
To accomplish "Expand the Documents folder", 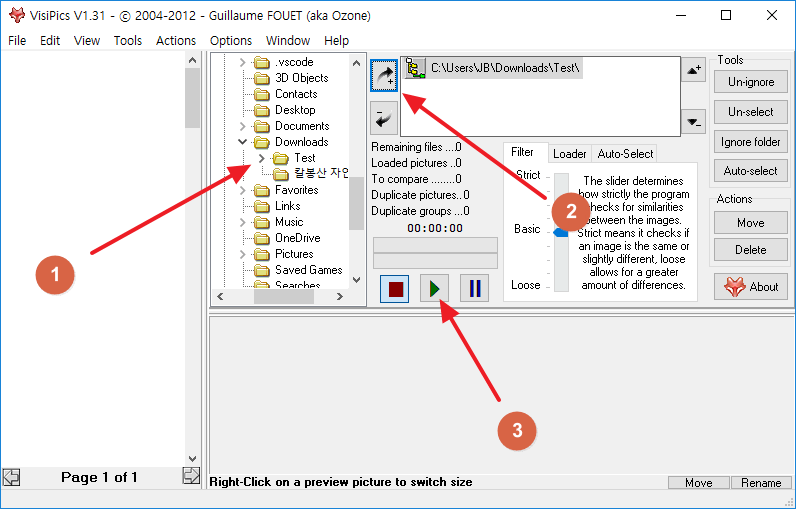I will tap(242, 126).
